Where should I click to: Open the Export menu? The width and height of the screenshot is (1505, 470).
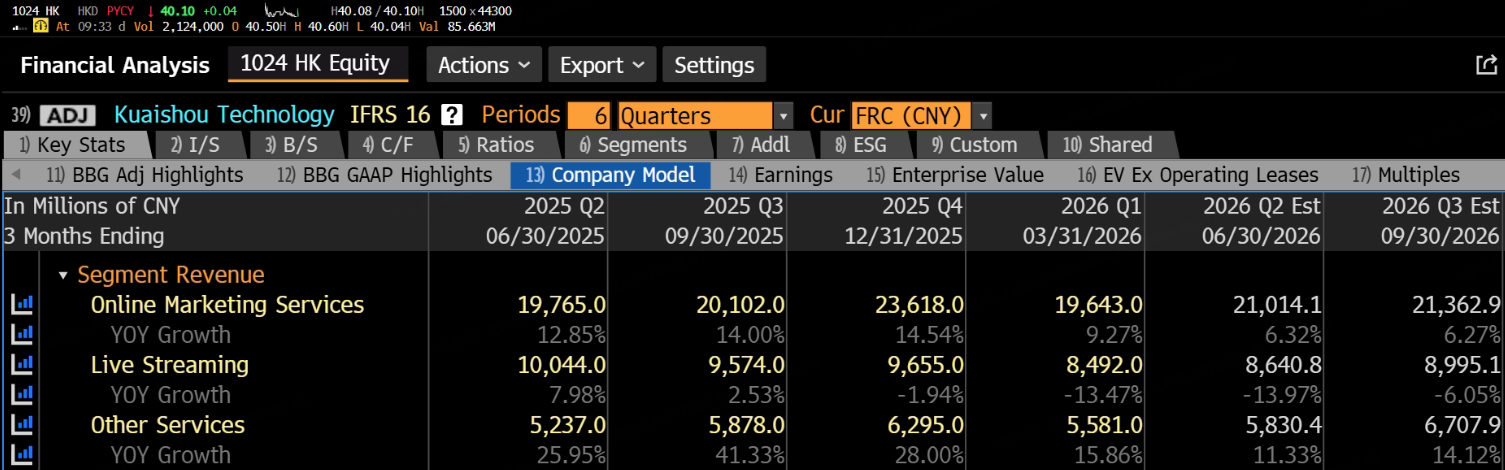602,65
